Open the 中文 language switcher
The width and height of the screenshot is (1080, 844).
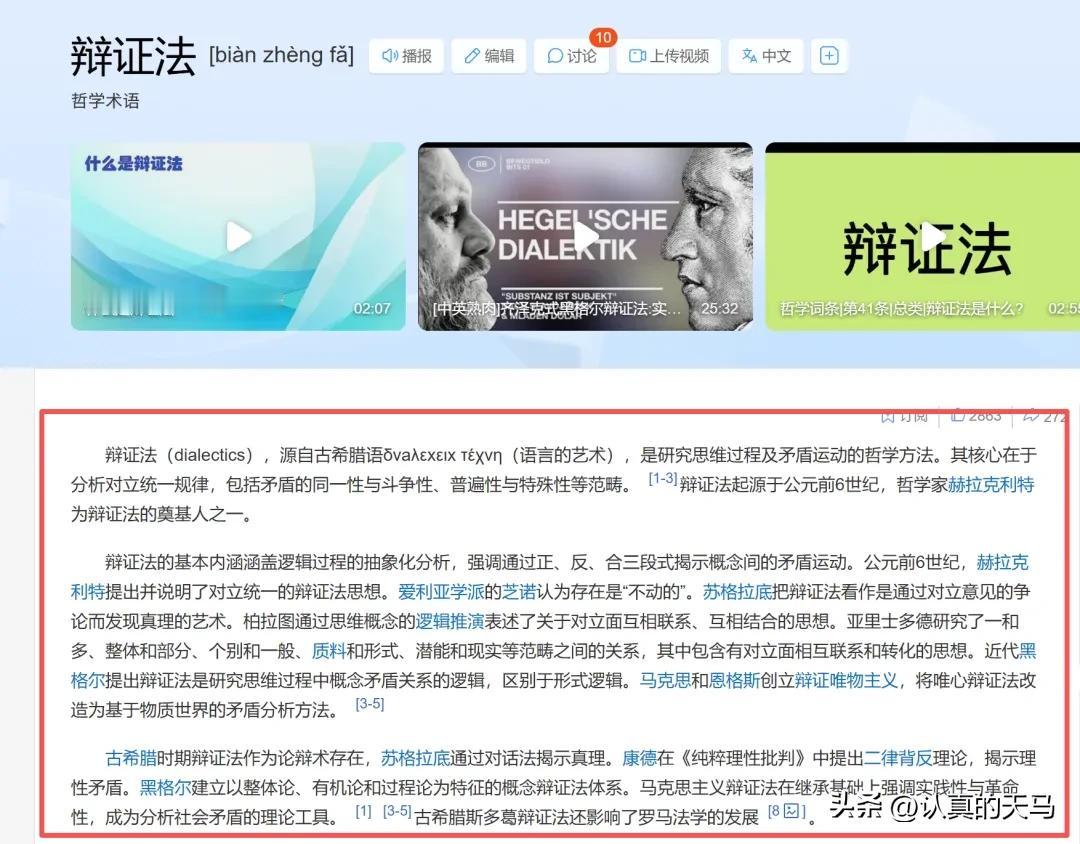pyautogui.click(x=766, y=56)
